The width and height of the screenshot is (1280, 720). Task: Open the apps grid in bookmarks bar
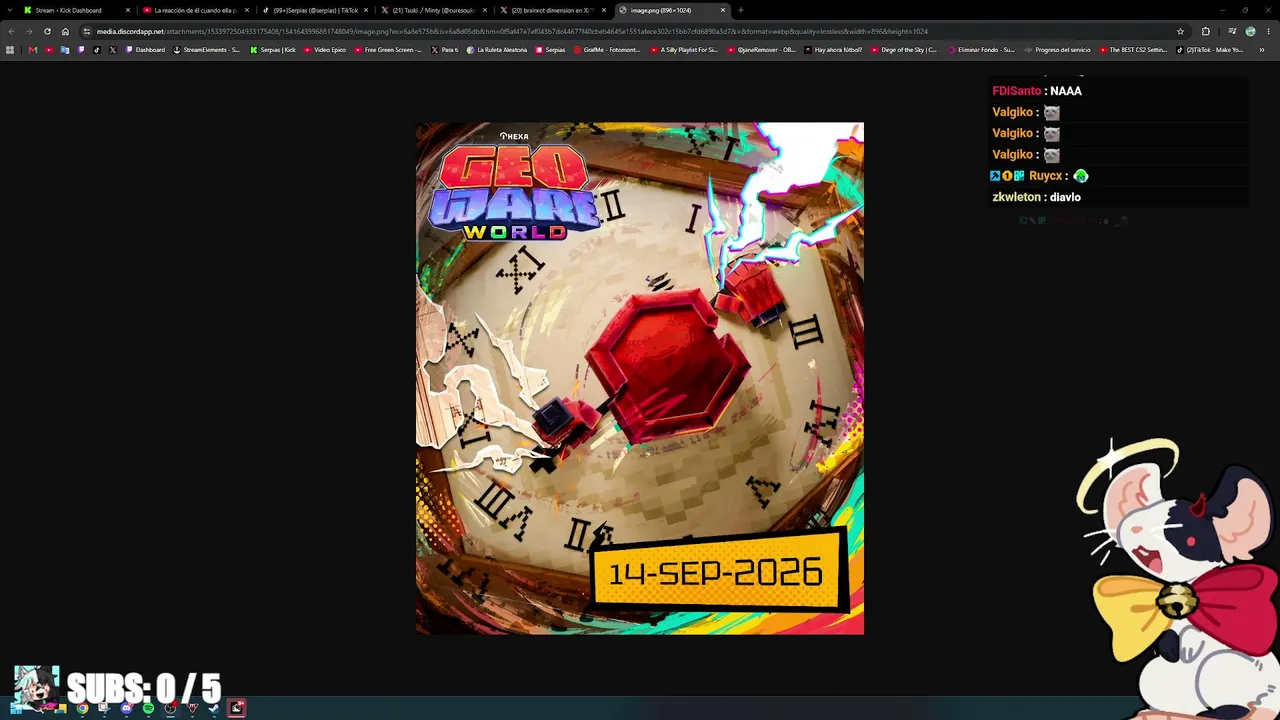click(x=10, y=50)
